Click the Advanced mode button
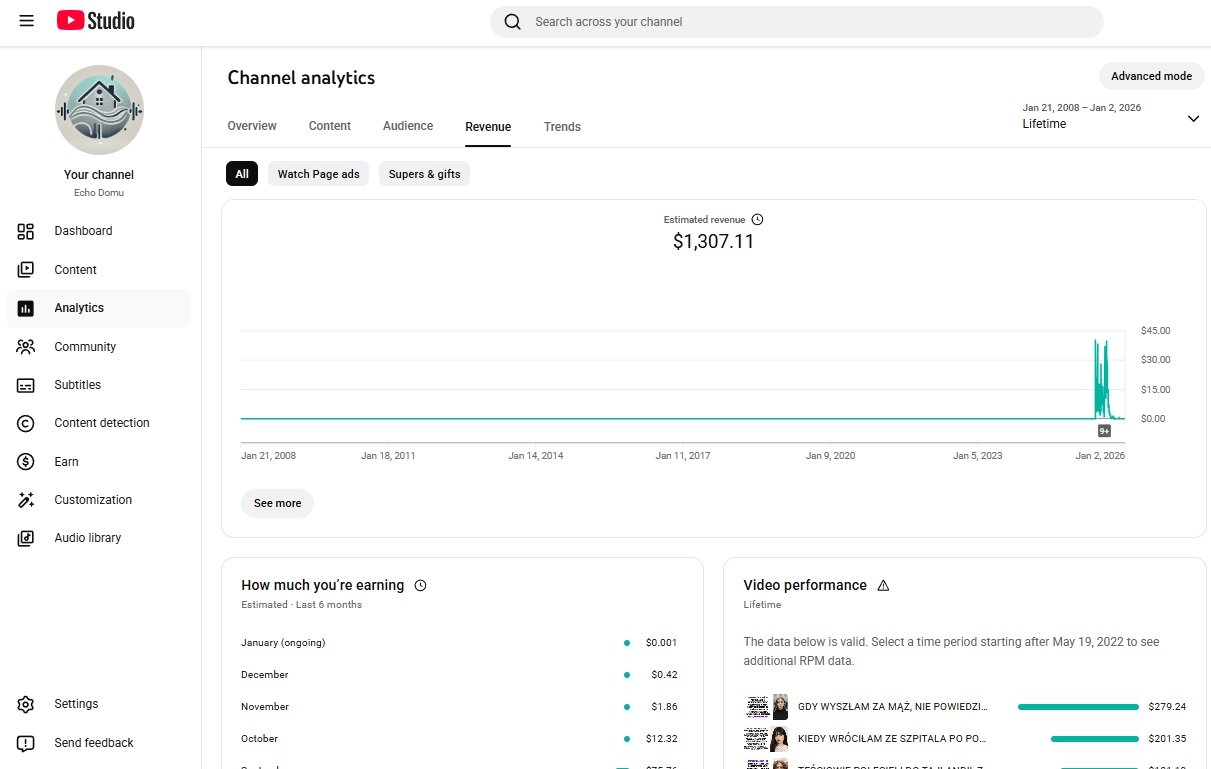 coord(1151,76)
